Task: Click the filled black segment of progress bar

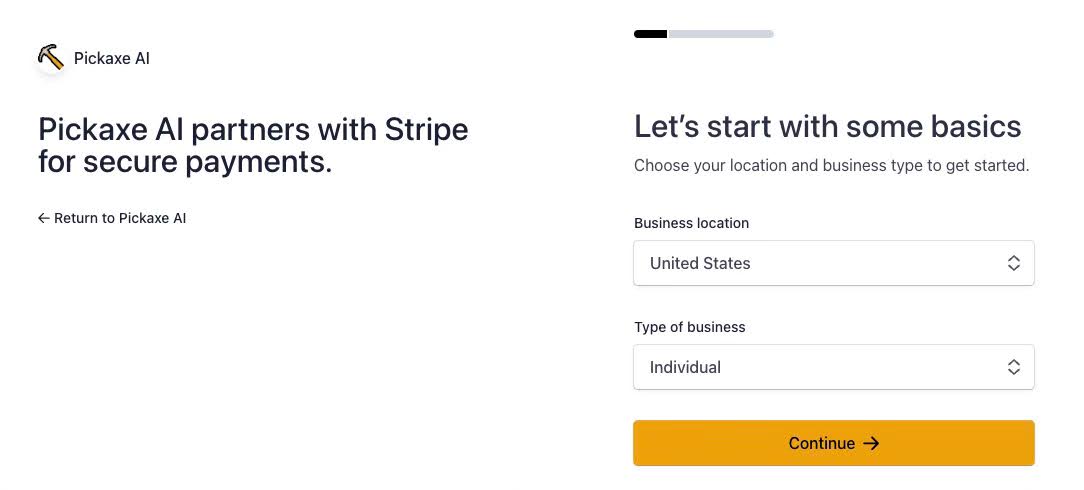Action: pos(650,34)
